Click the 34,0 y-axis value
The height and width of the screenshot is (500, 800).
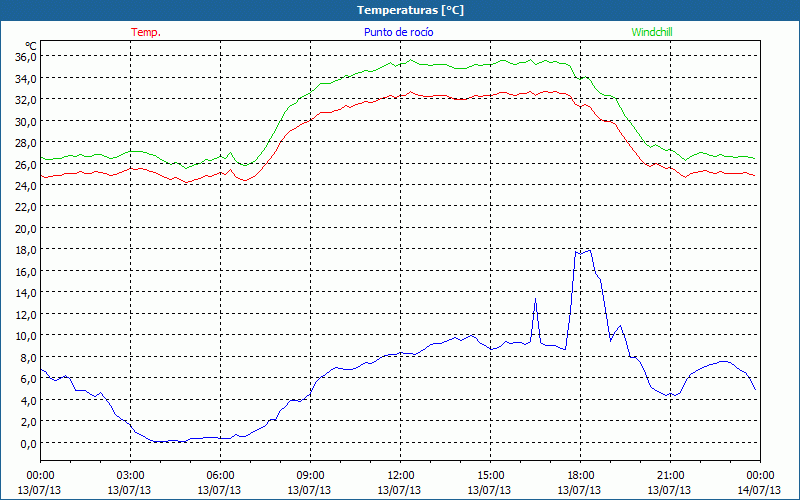tap(26, 78)
